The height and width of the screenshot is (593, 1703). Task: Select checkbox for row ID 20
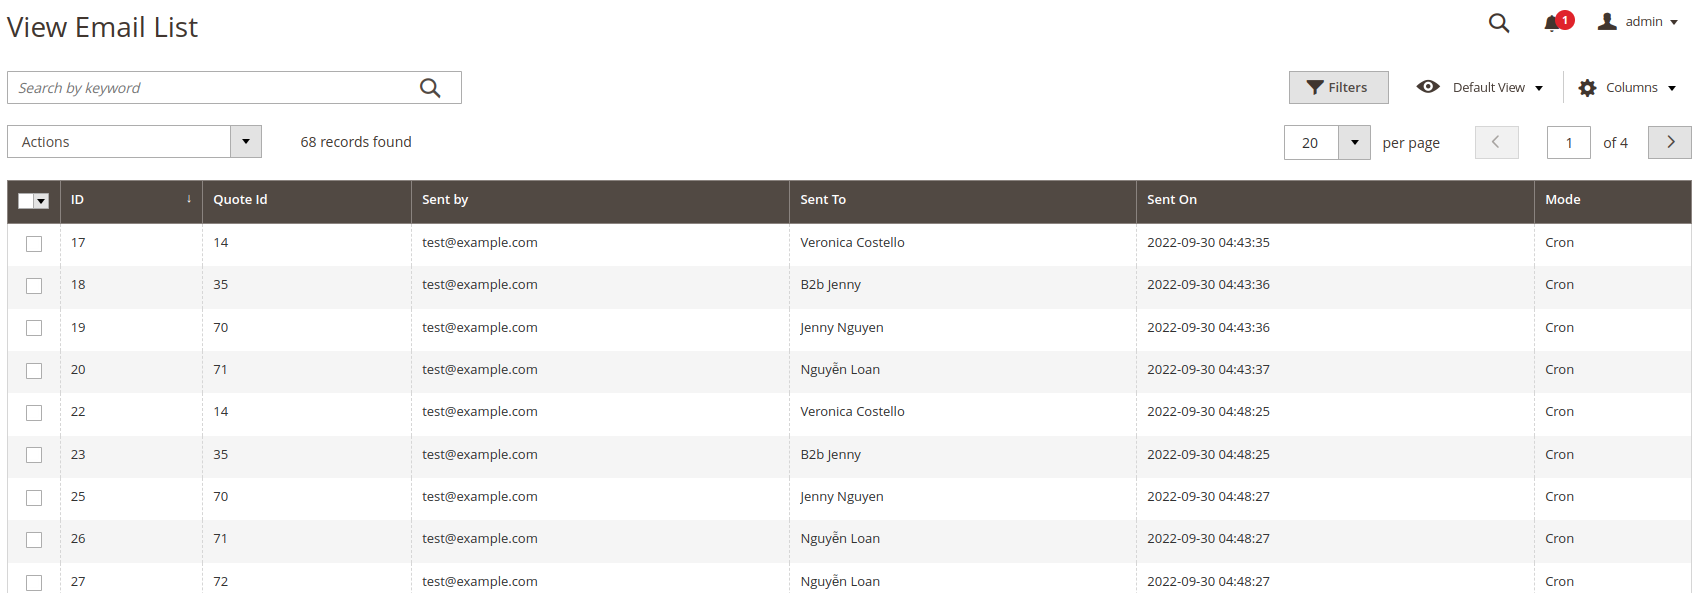[x=34, y=371]
